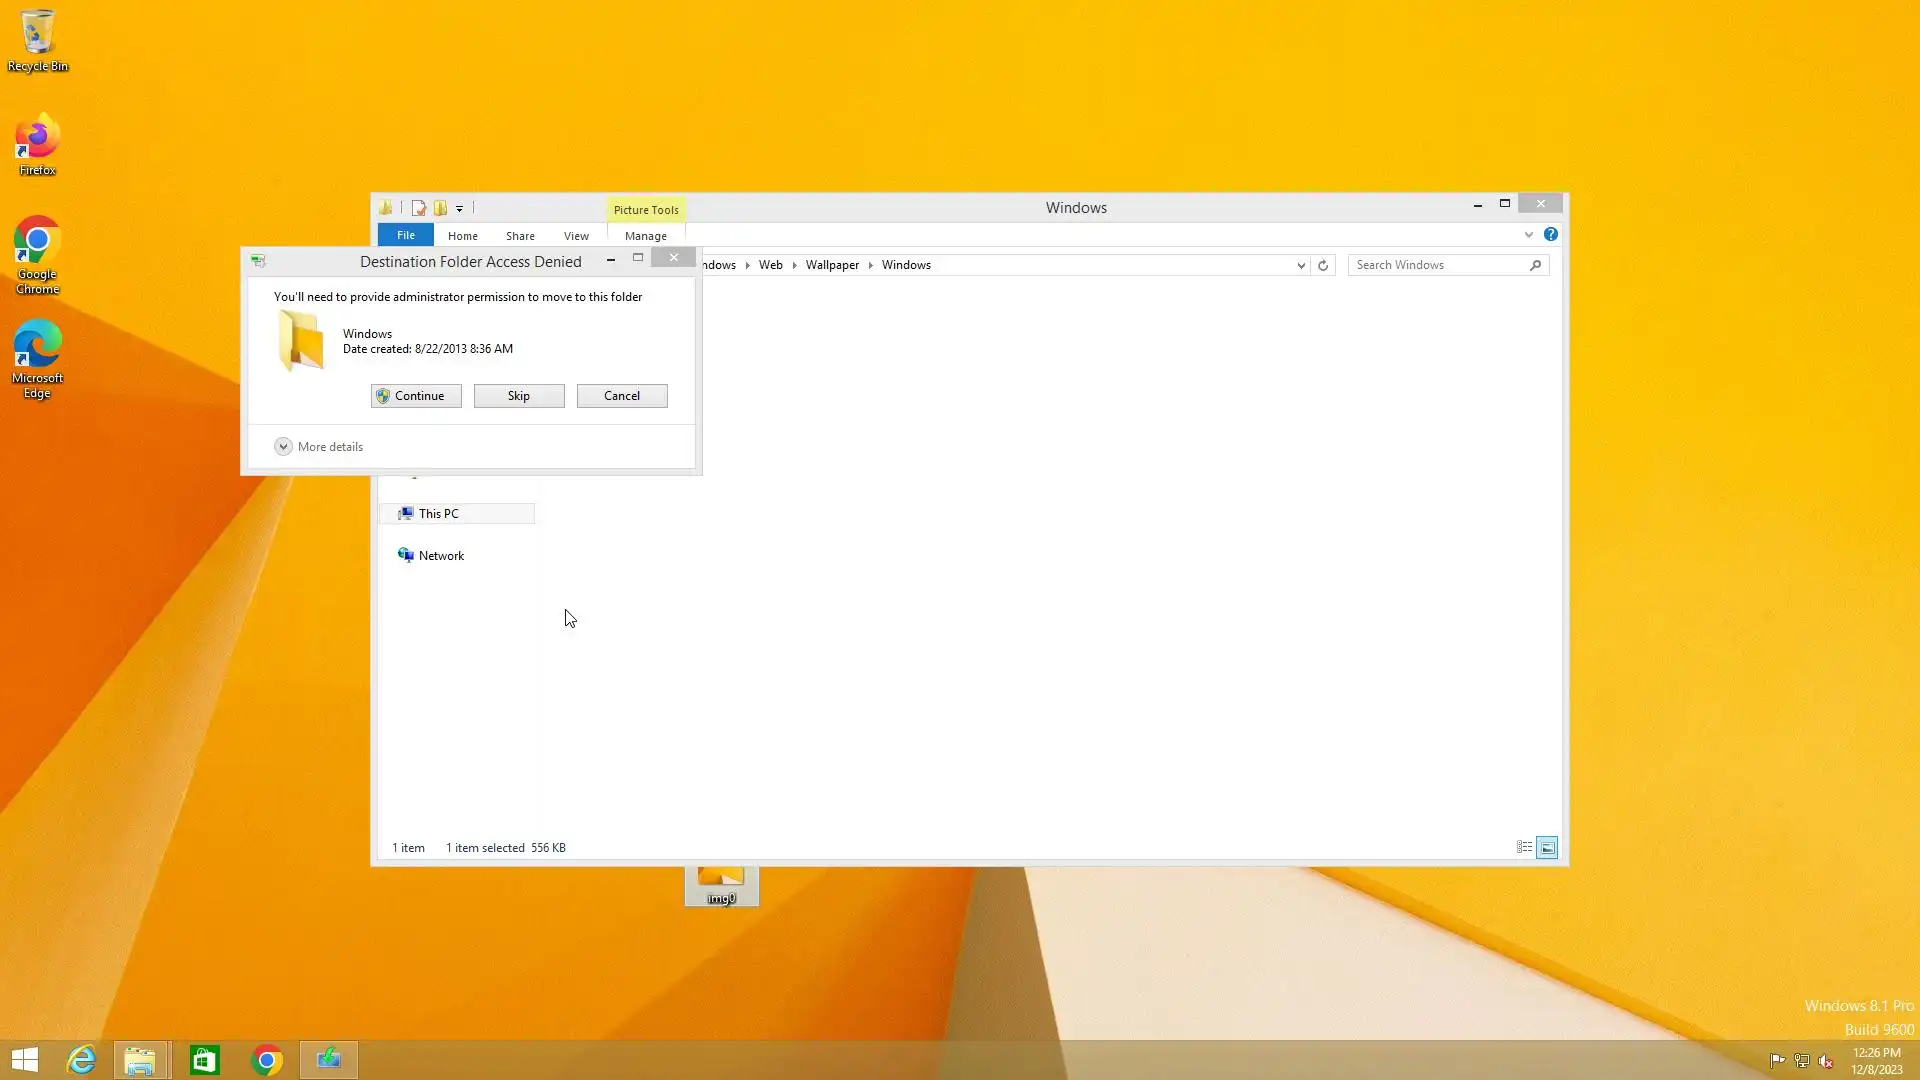The image size is (1920, 1080).
Task: Open Internet Explorer from the taskbar
Action: (81, 1060)
